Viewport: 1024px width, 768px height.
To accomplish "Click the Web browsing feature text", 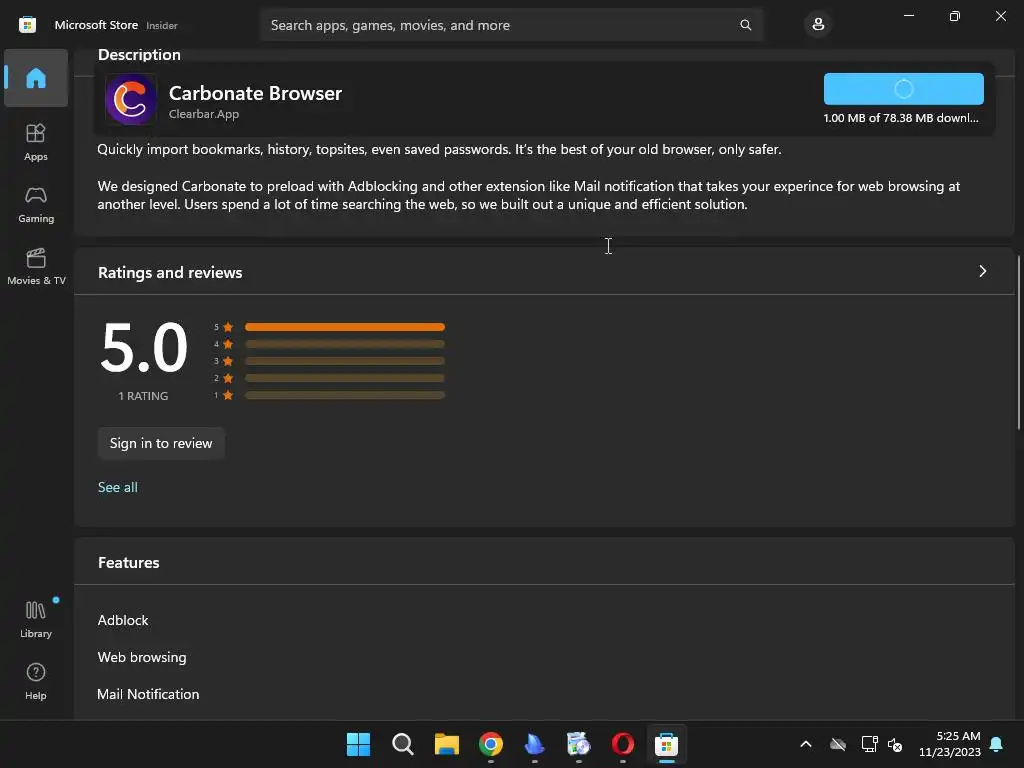I will point(142,657).
